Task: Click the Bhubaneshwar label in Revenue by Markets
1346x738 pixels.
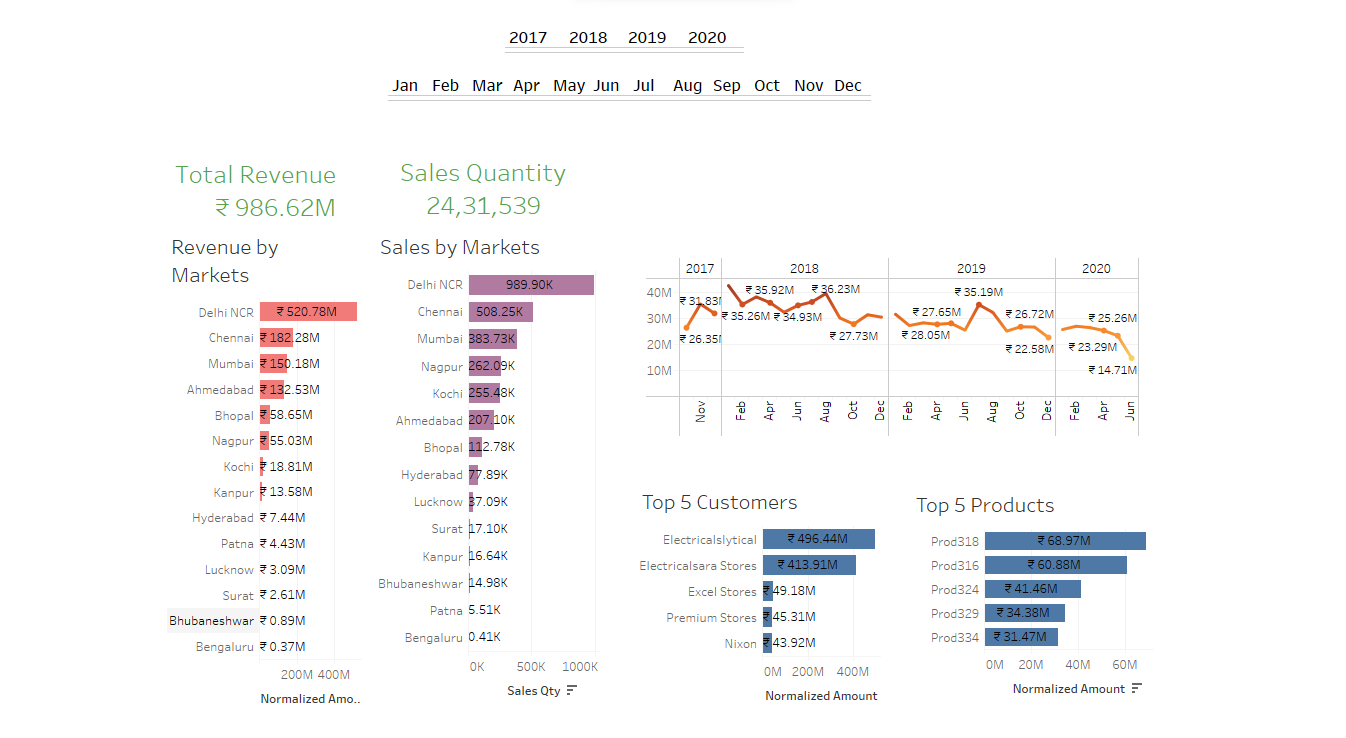Action: click(x=213, y=620)
